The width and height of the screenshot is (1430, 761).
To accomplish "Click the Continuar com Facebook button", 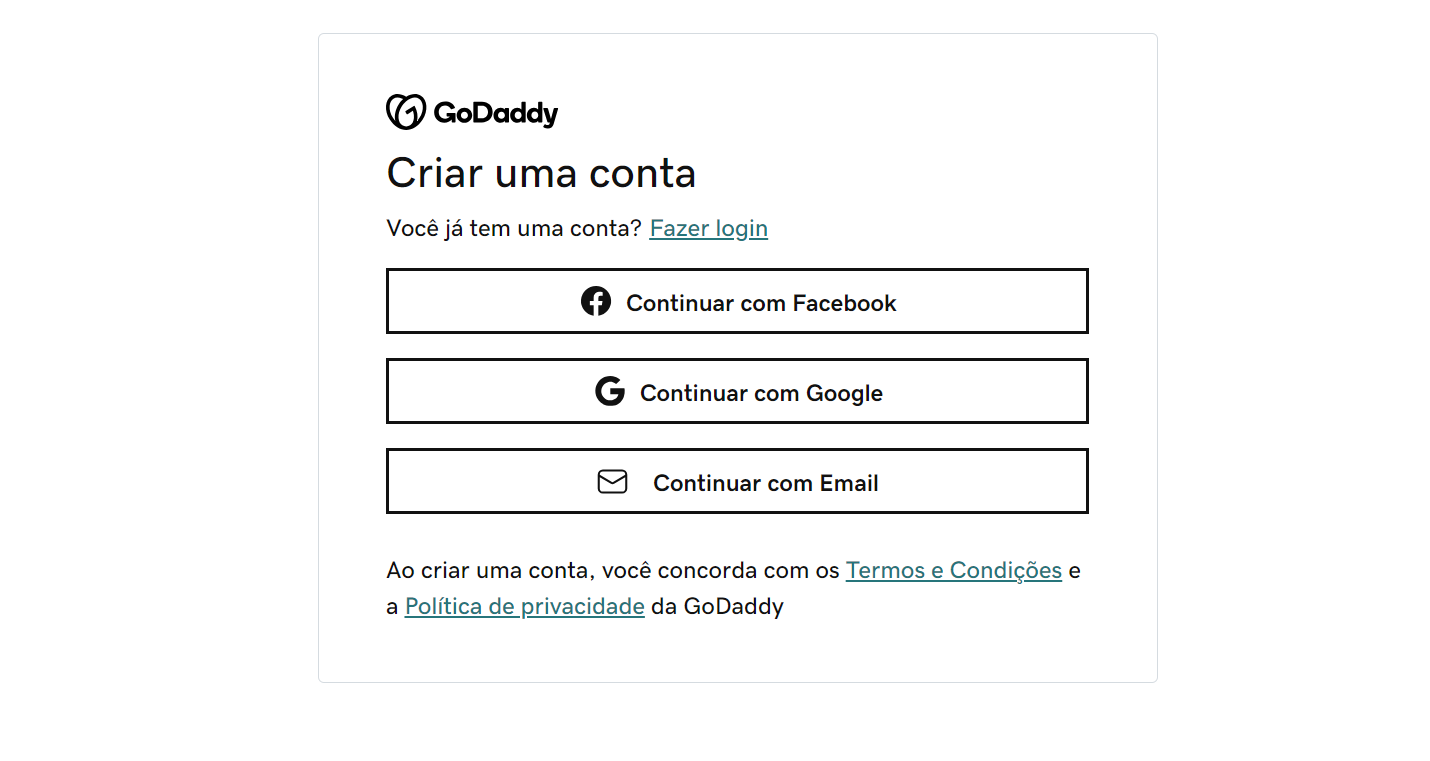I will pyautogui.click(x=737, y=301).
